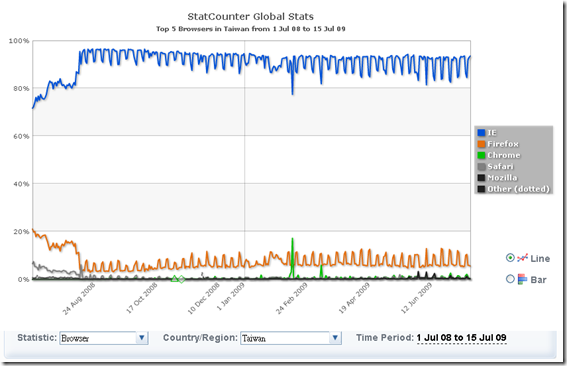The image size is (567, 366).
Task: Click the 1 Jan 2009 axis label
Action: [230, 297]
